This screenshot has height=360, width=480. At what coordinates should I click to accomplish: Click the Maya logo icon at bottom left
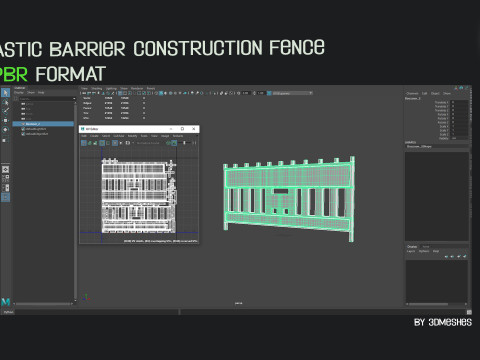tap(6, 302)
